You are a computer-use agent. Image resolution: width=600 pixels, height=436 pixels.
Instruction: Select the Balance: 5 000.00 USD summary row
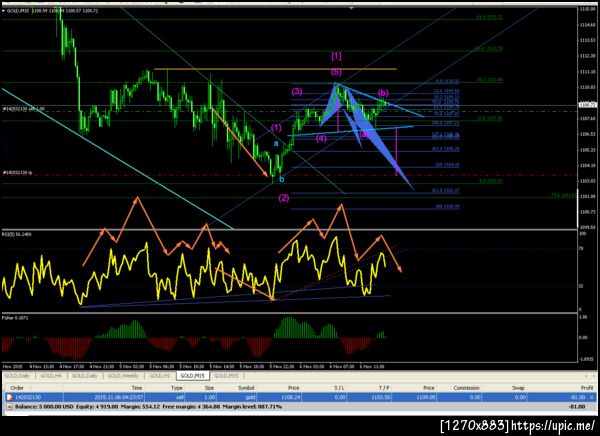pyautogui.click(x=300, y=407)
